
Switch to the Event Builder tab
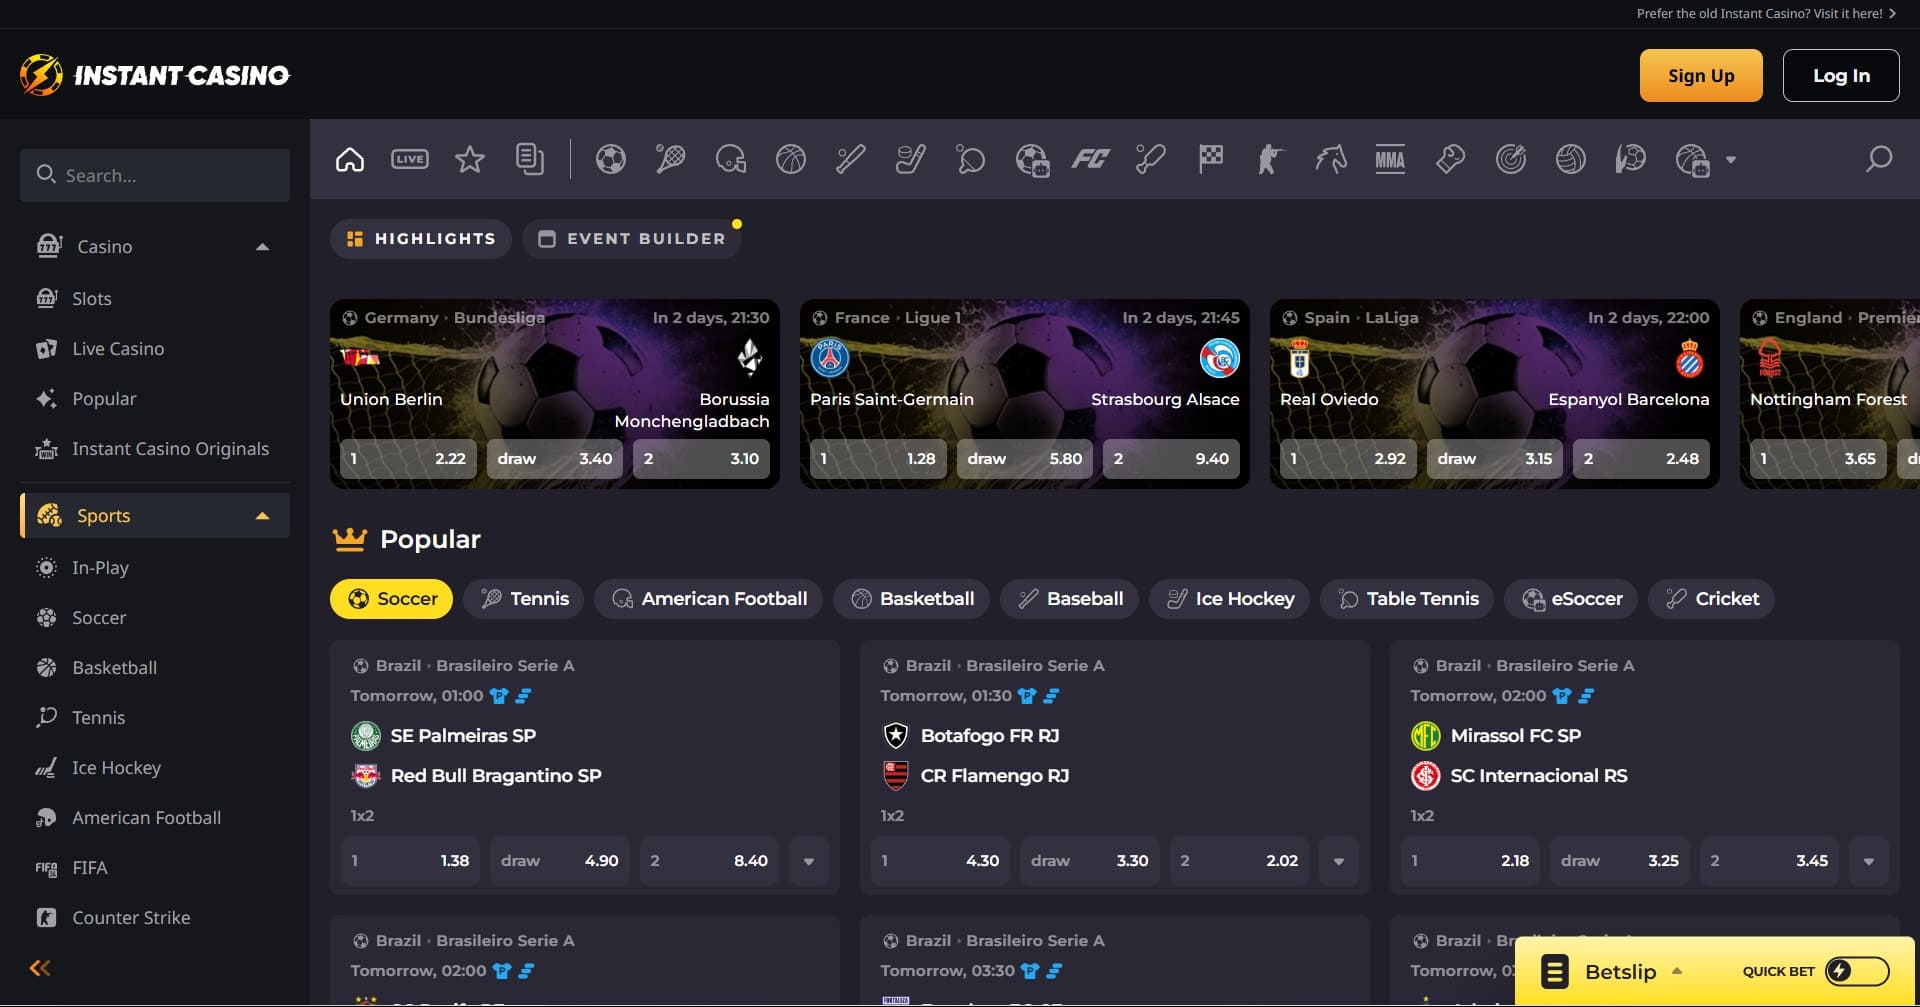tap(632, 239)
